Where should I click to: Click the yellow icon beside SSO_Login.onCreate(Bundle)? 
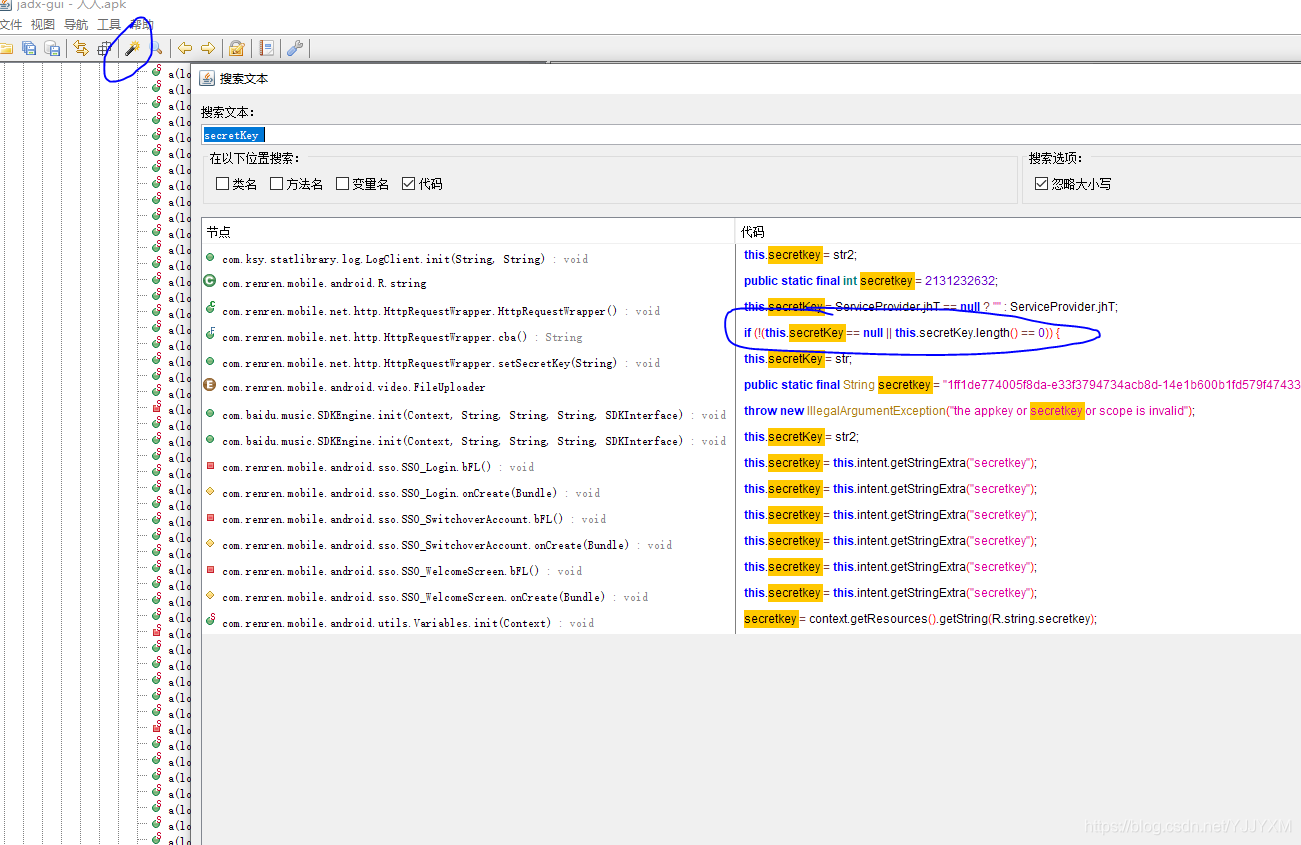(x=210, y=492)
